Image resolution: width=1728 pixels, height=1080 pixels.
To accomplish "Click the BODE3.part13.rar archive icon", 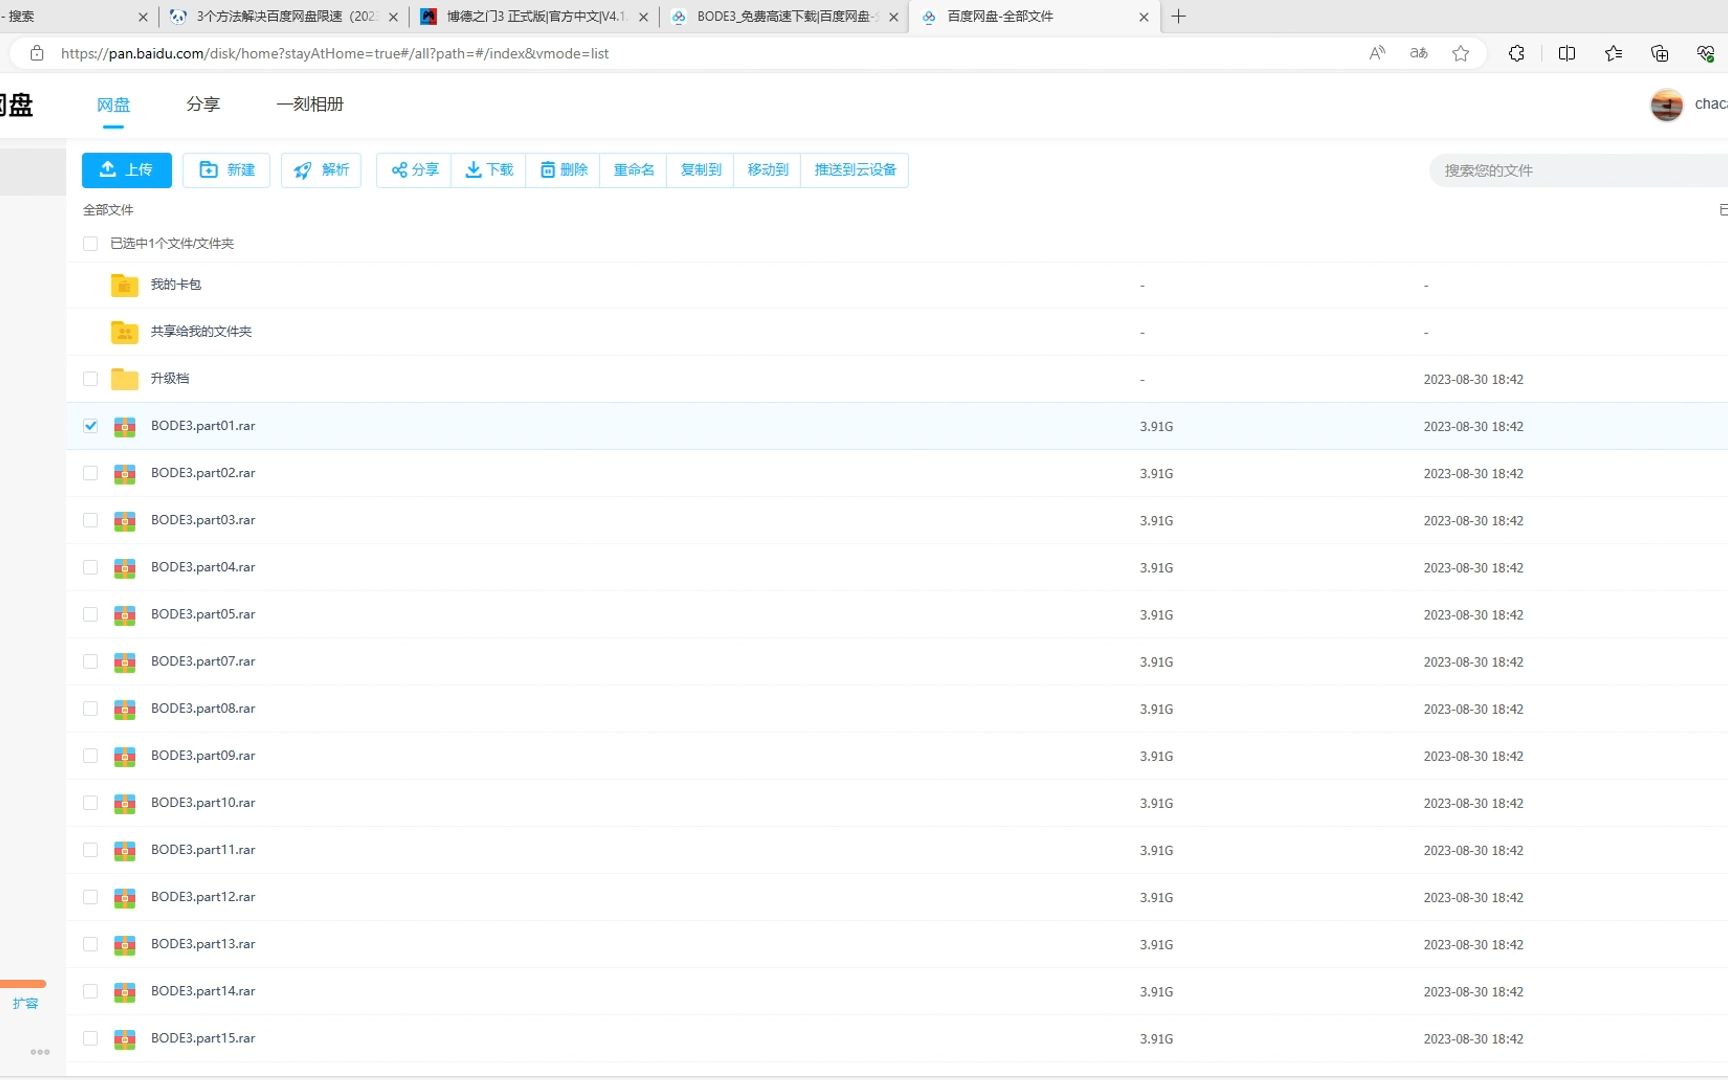I will [x=124, y=944].
